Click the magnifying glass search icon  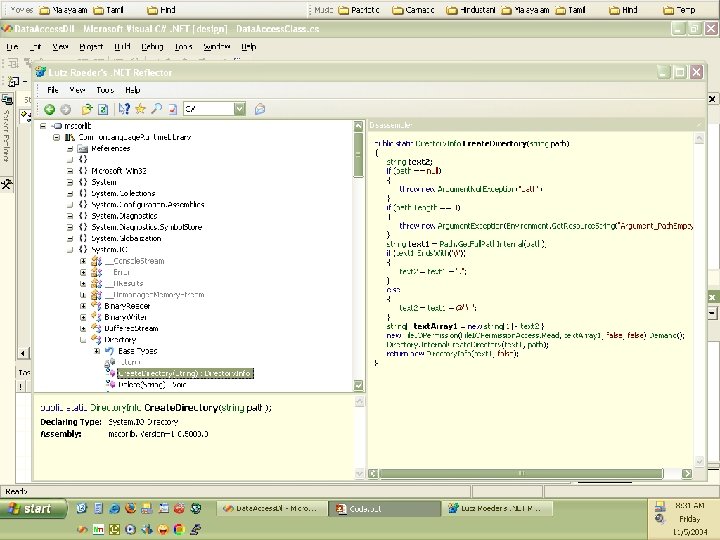point(157,108)
